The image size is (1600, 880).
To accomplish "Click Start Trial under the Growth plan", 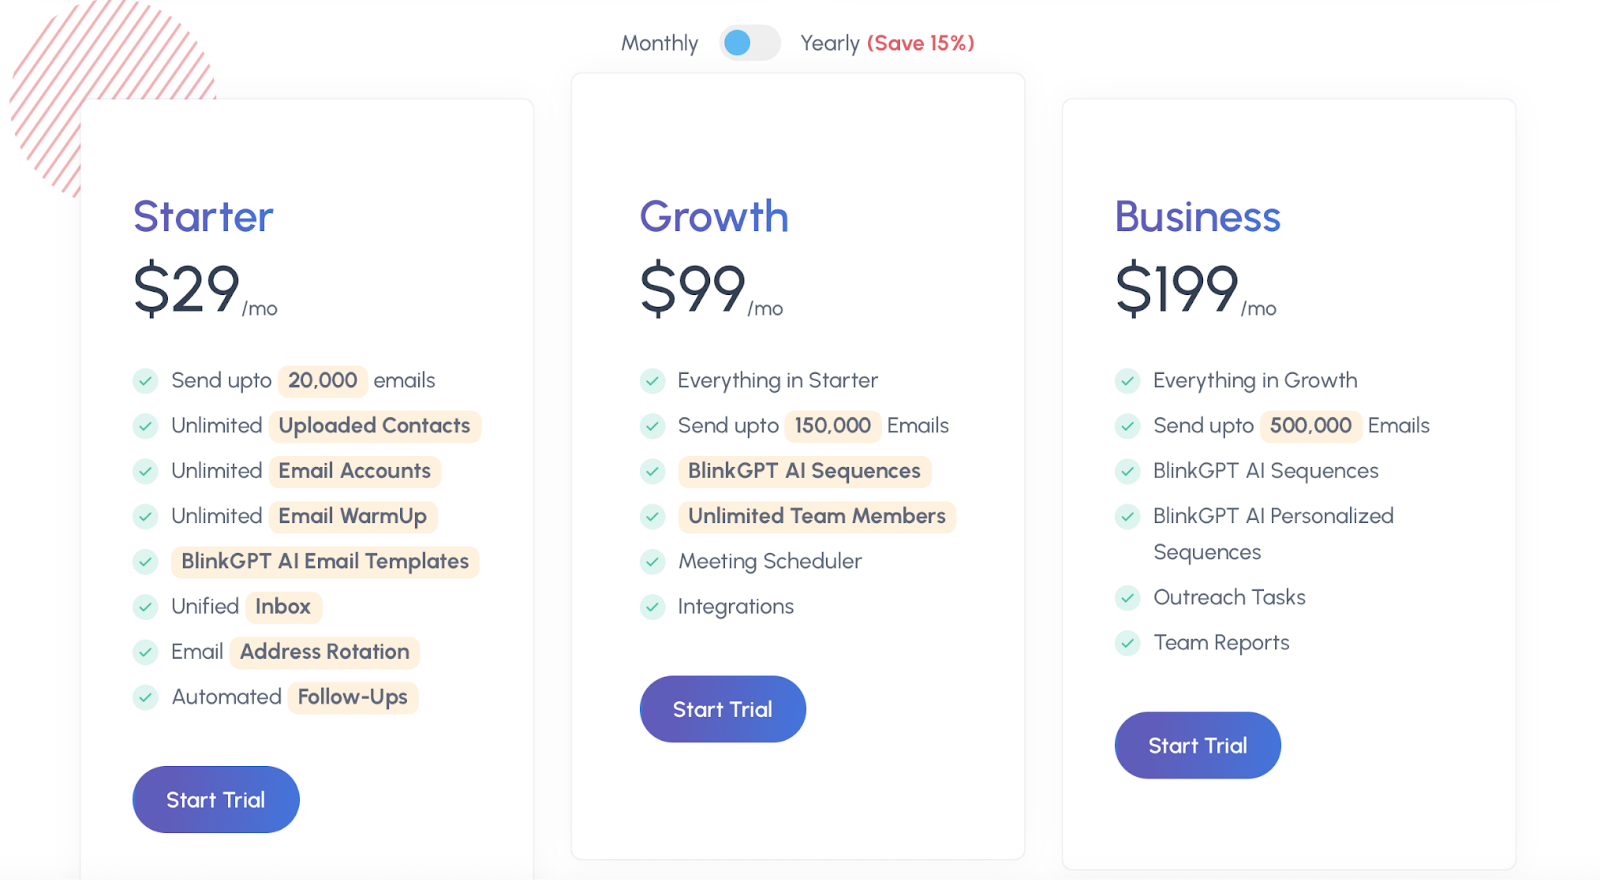I will (722, 709).
